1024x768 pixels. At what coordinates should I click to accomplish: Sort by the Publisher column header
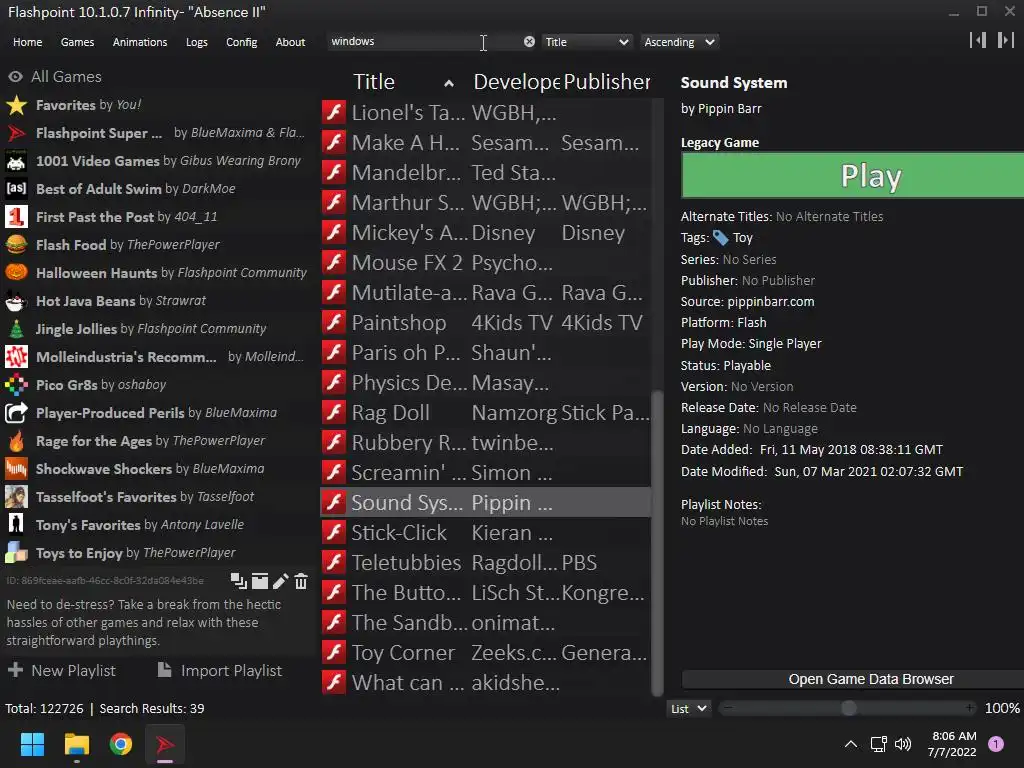[x=607, y=82]
